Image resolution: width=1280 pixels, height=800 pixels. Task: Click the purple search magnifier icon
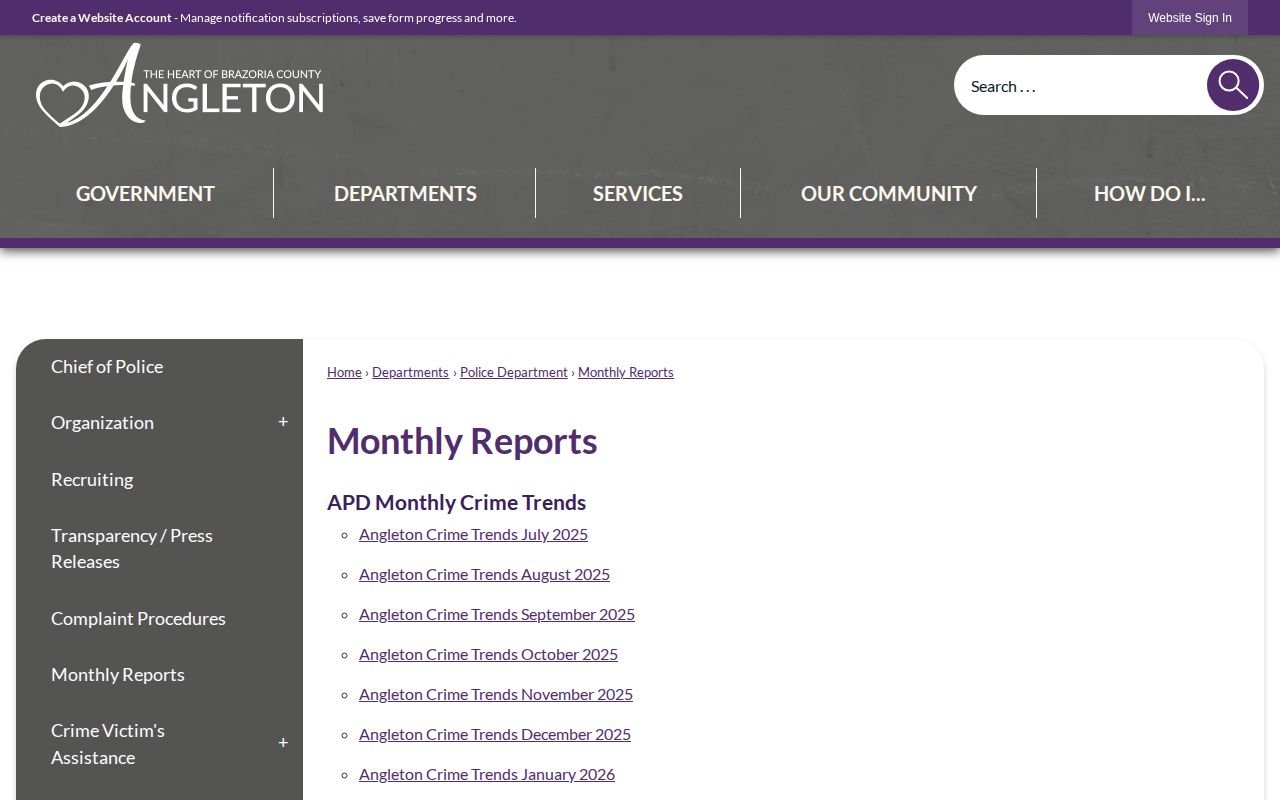coord(1232,85)
